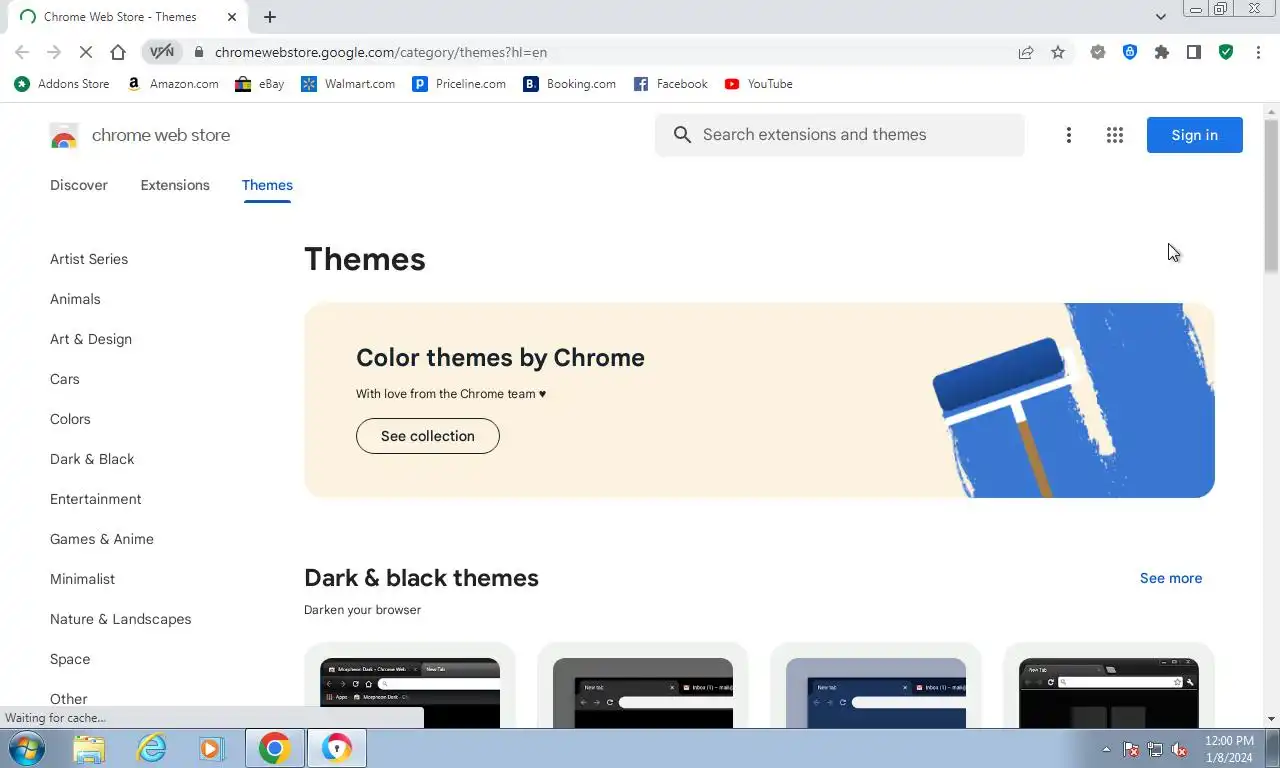Focus the Search extensions and themes field
Viewport: 1280px width, 768px height.
(840, 135)
